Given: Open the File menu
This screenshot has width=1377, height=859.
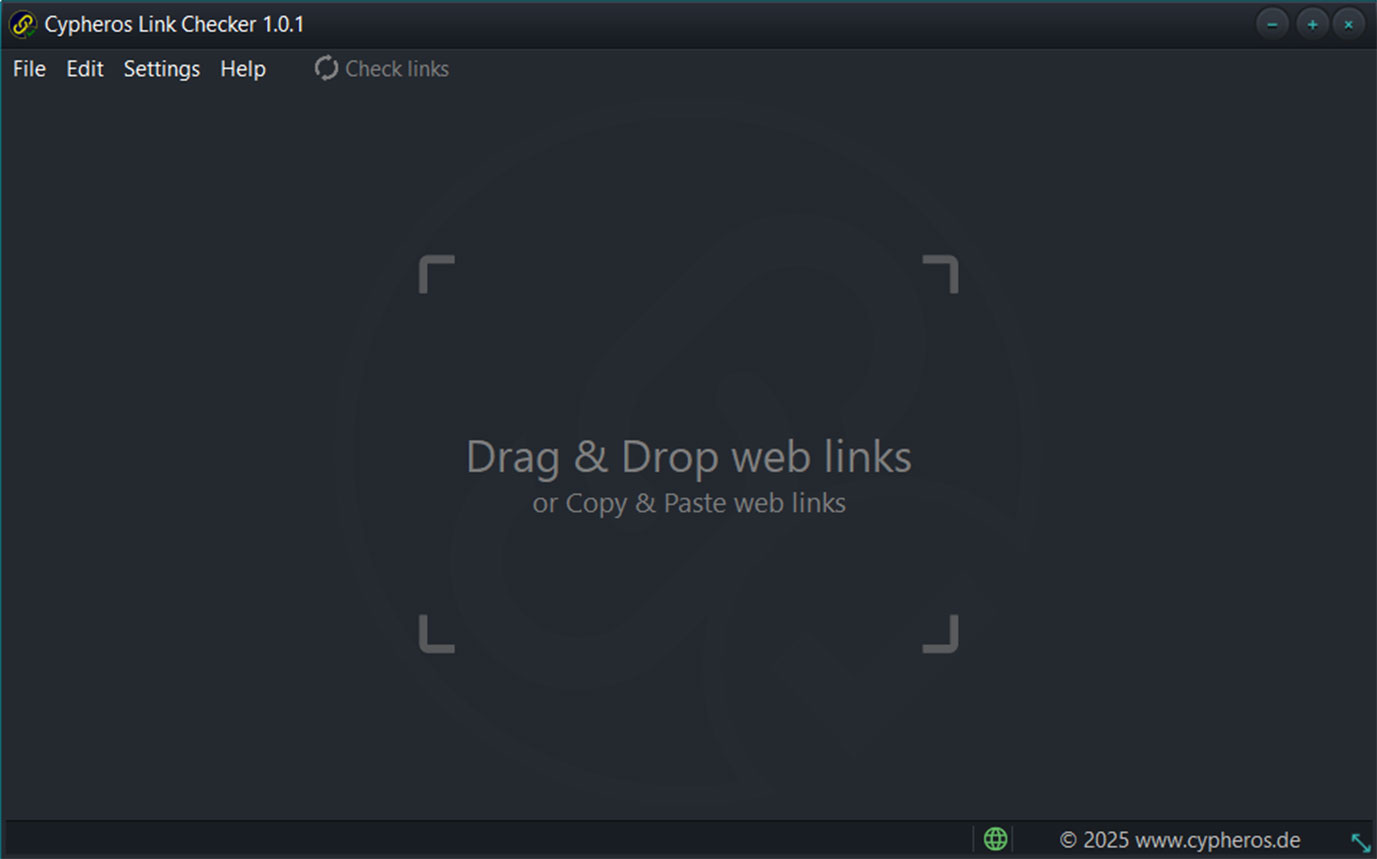Looking at the screenshot, I should point(28,69).
